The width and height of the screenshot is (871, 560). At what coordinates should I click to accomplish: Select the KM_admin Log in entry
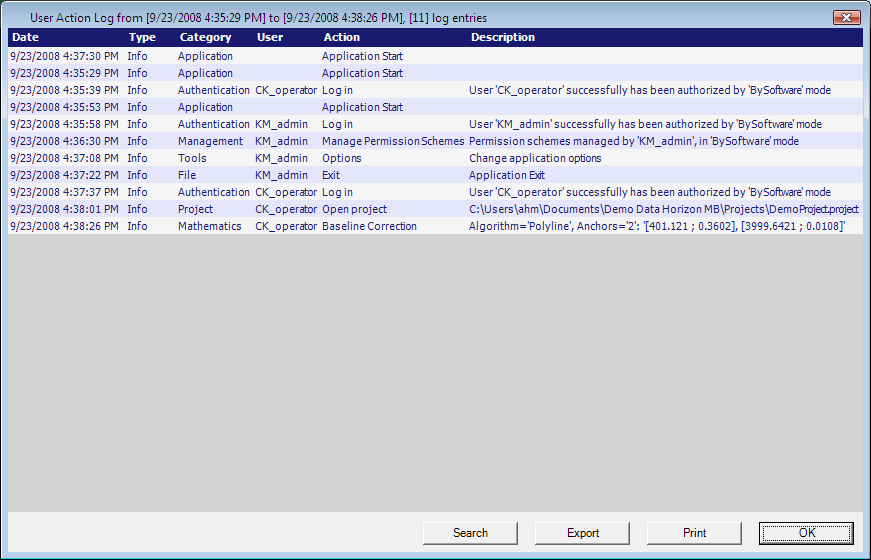click(x=337, y=125)
